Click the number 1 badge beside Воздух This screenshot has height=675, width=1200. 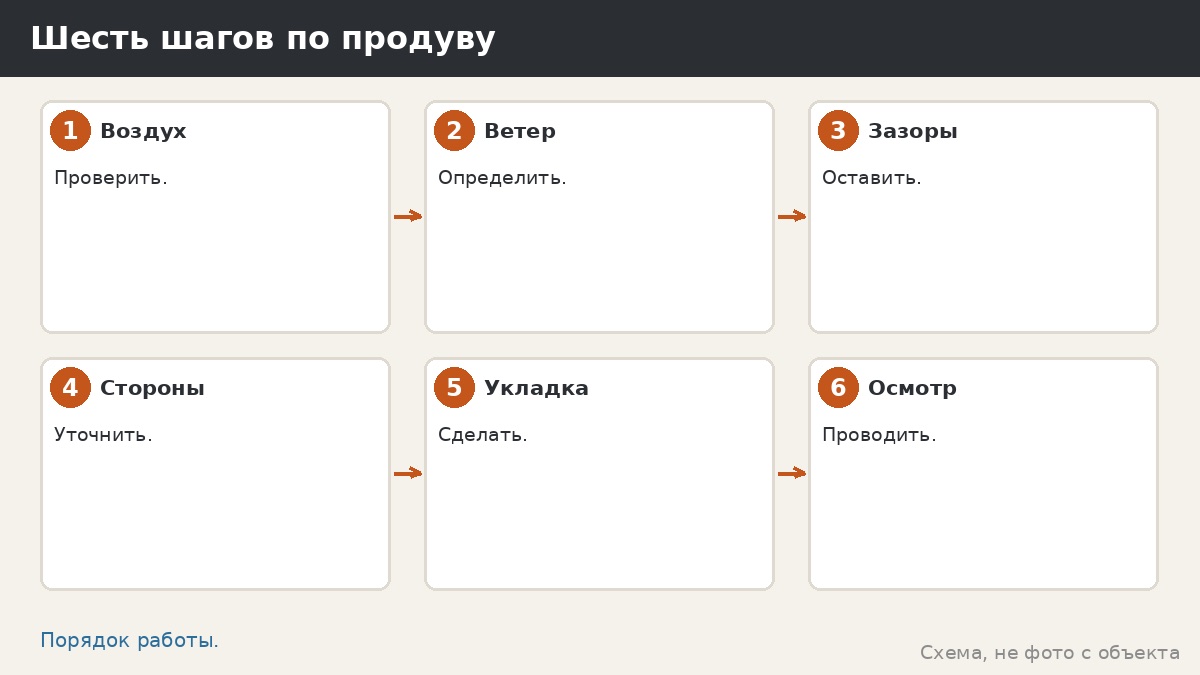(70, 131)
